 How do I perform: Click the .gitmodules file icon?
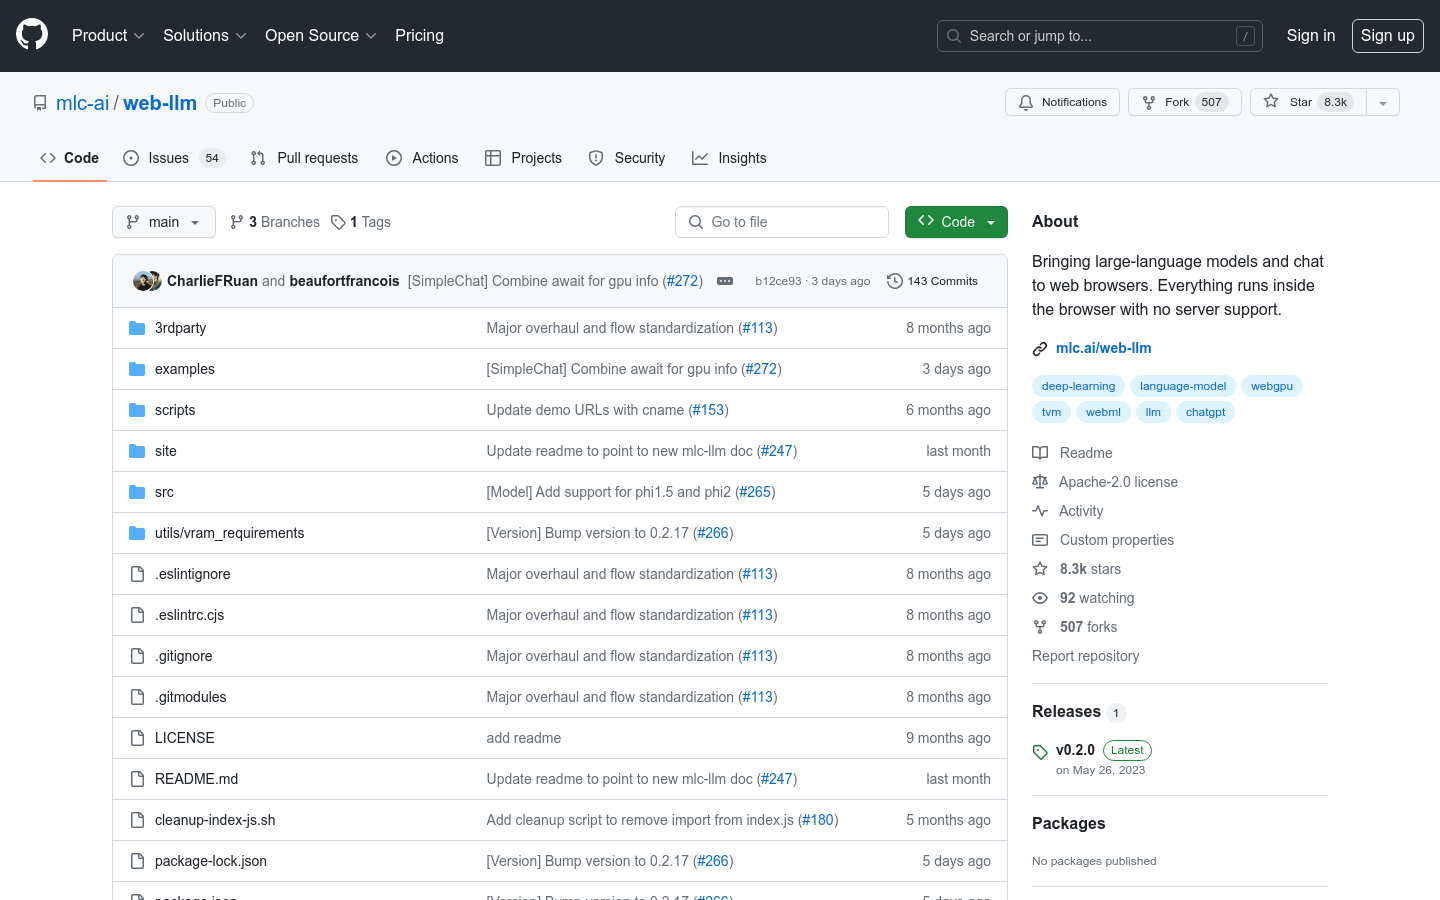point(137,697)
